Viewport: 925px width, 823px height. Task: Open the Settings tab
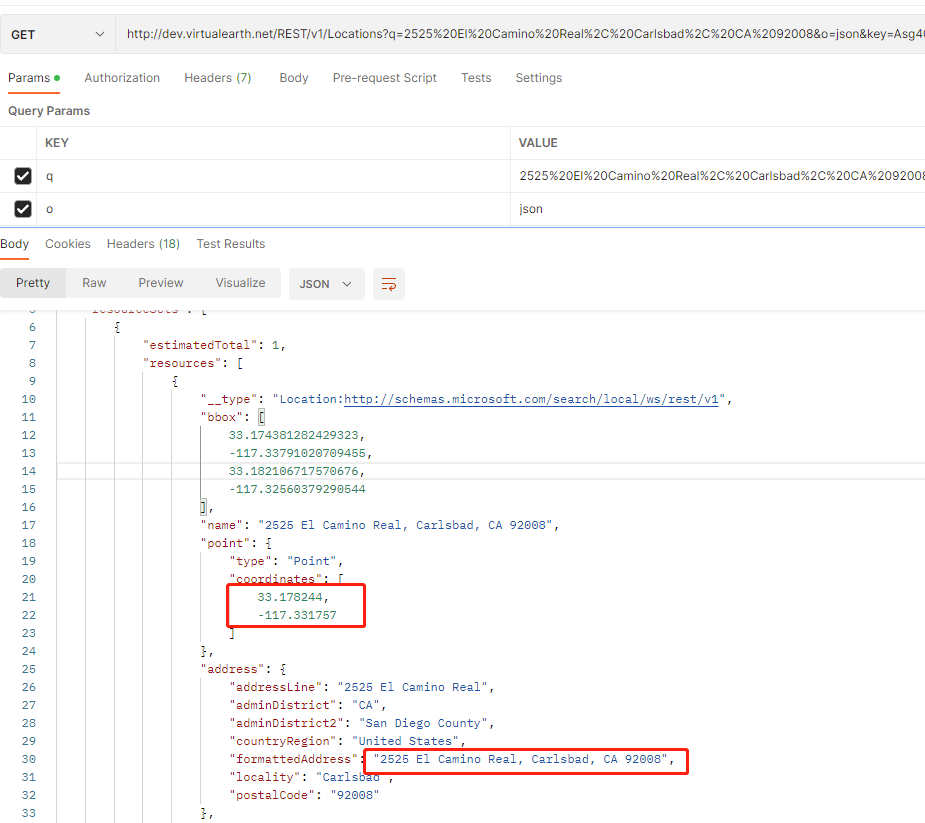point(539,78)
